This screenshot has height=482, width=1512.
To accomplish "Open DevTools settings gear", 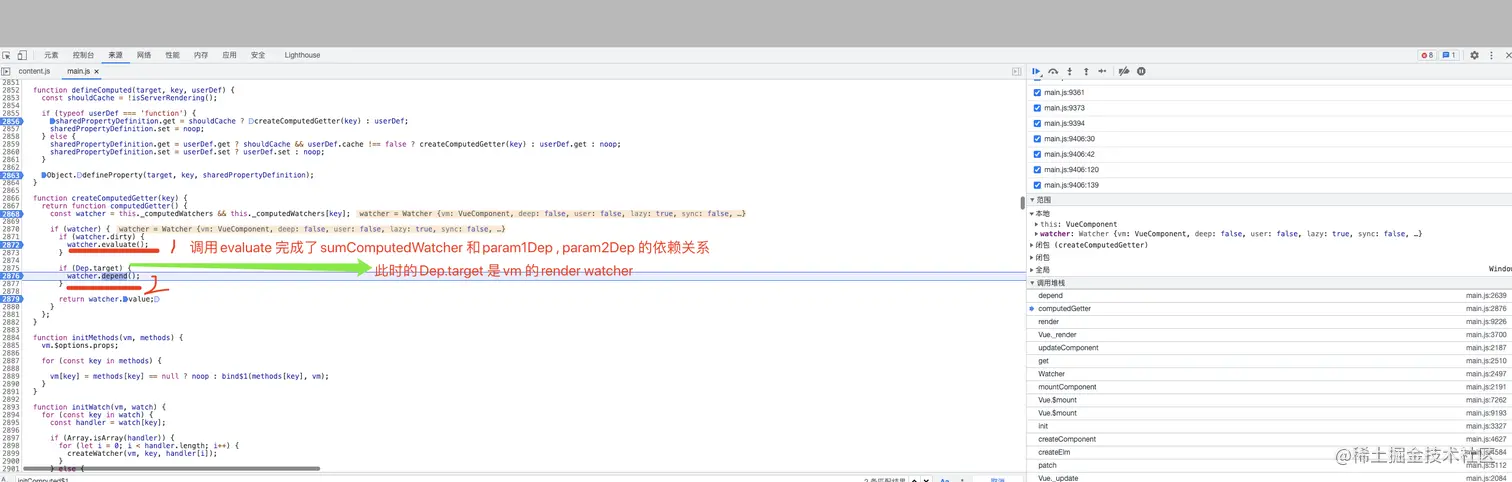I will (x=1474, y=55).
